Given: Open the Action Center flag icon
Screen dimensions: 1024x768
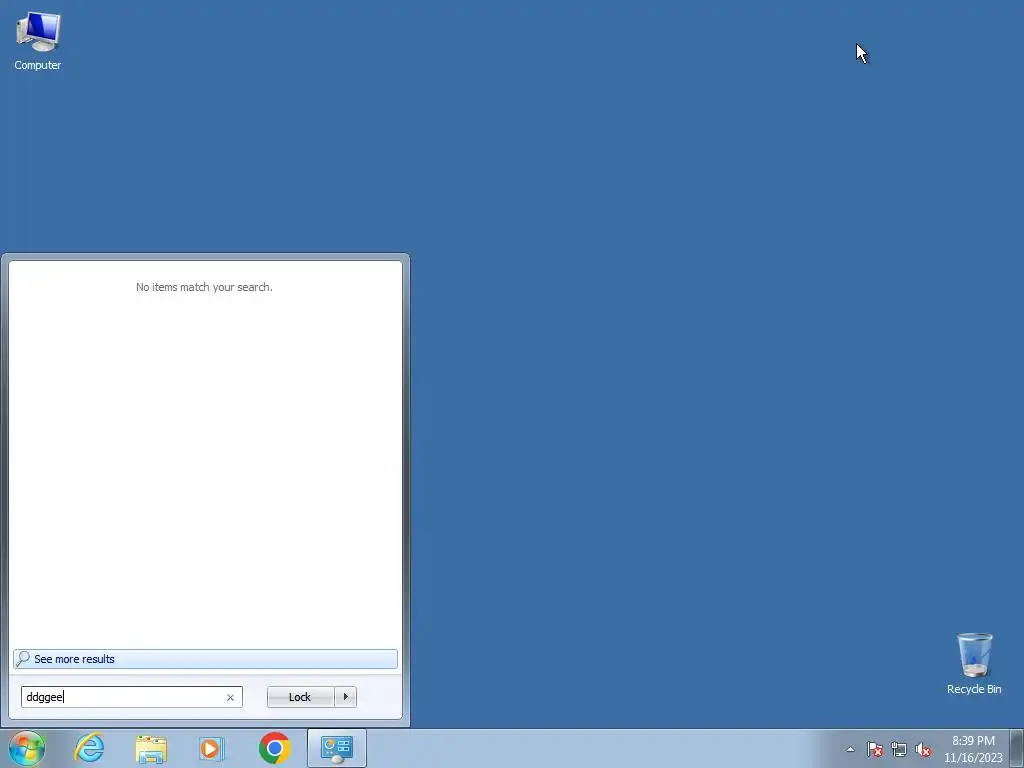Looking at the screenshot, I should (x=874, y=749).
